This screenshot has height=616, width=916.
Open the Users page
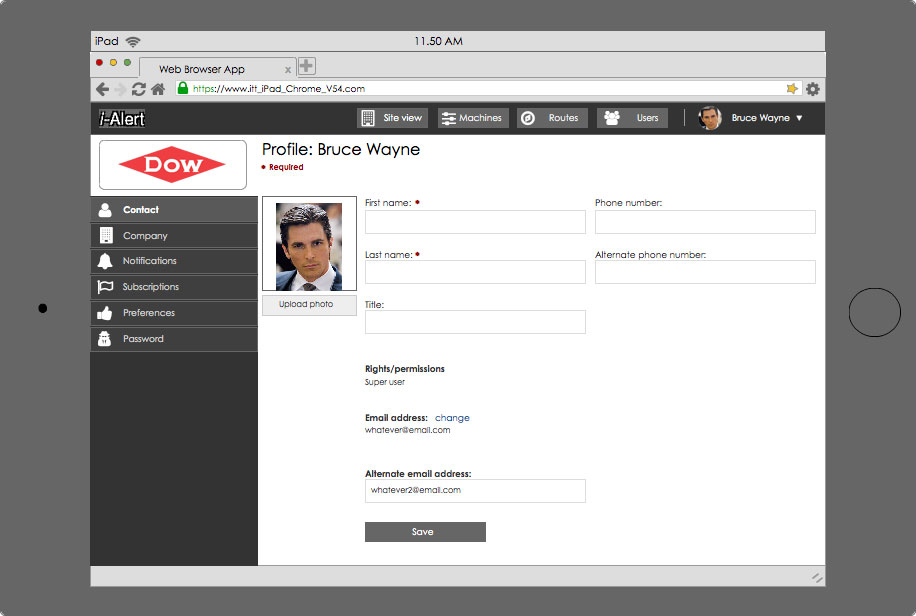632,118
